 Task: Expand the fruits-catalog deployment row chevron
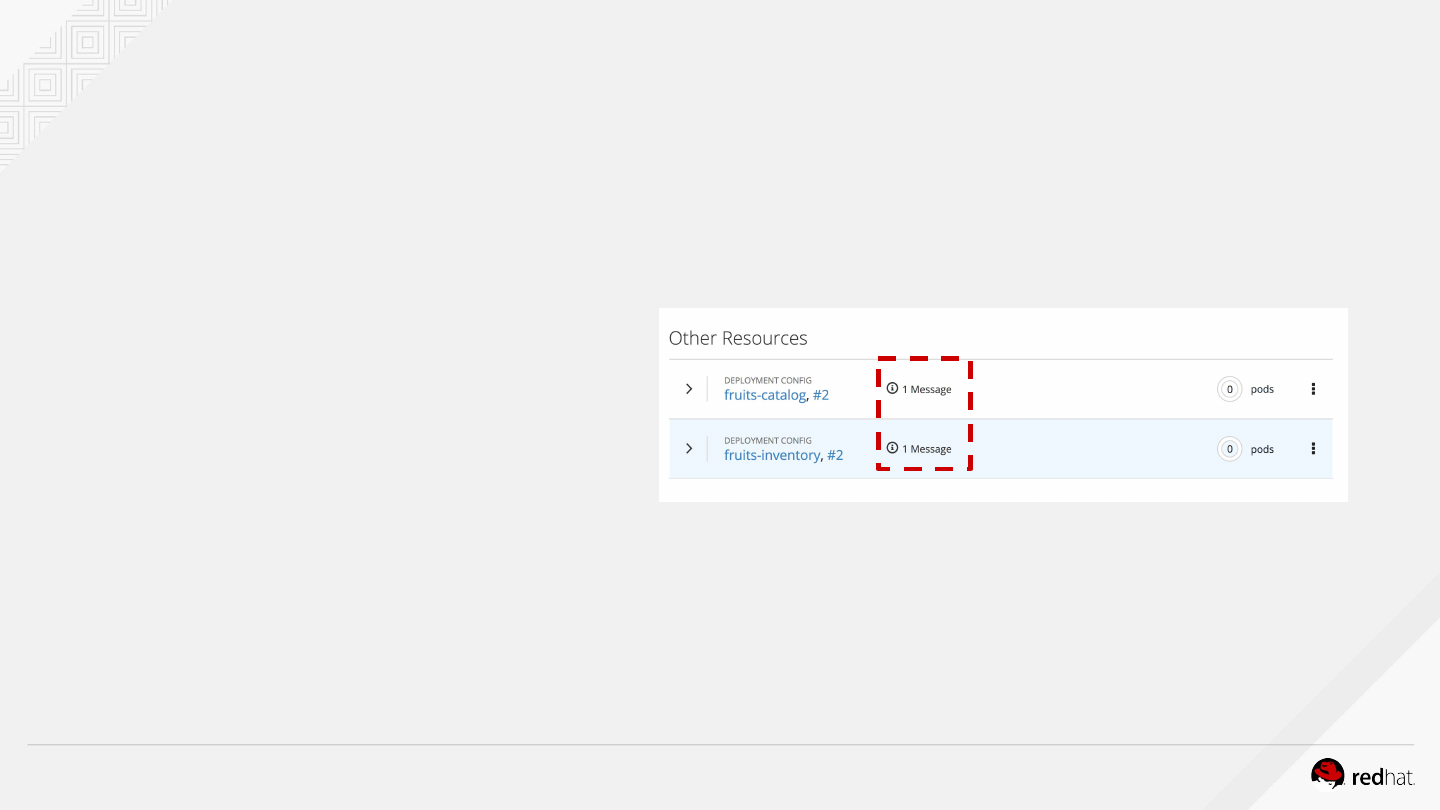[x=689, y=389]
